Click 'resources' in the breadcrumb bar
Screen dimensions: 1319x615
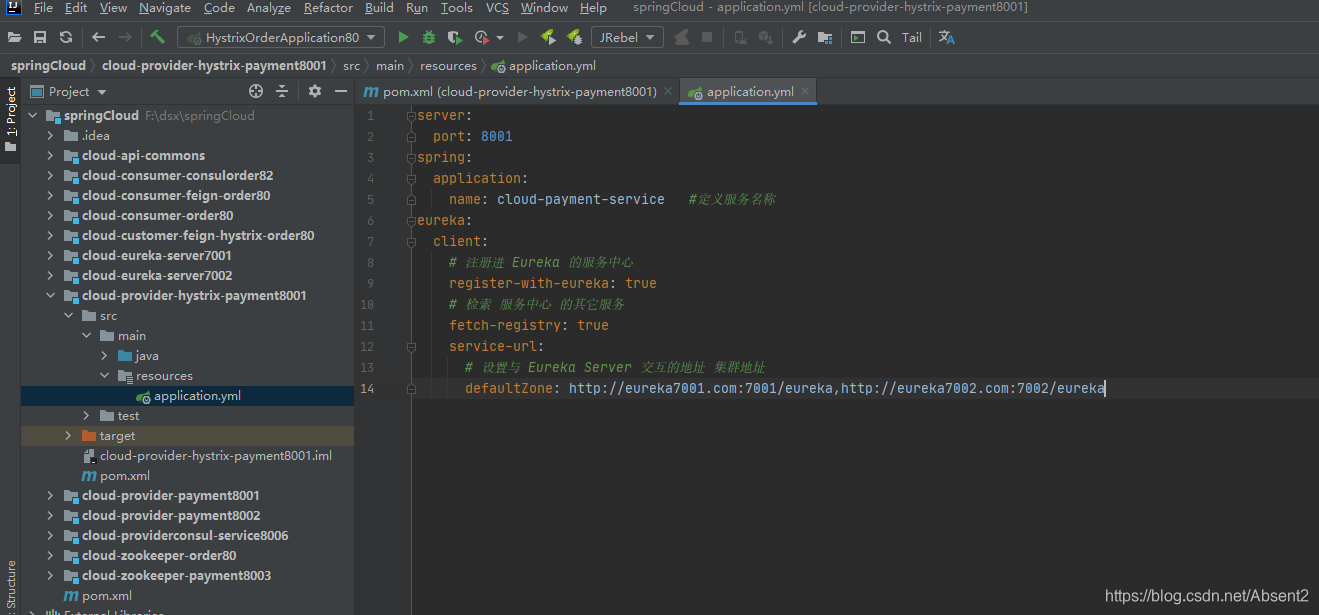(x=448, y=65)
